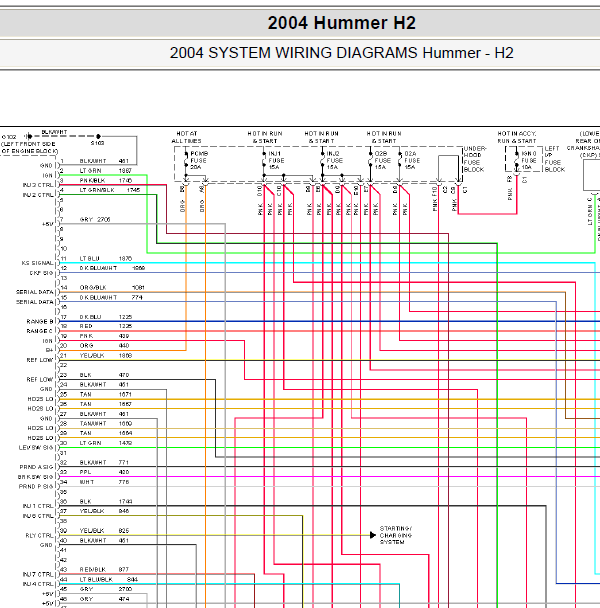
Task: Click the HOT IN ACCY, RUN & START label
Action: coord(517,137)
